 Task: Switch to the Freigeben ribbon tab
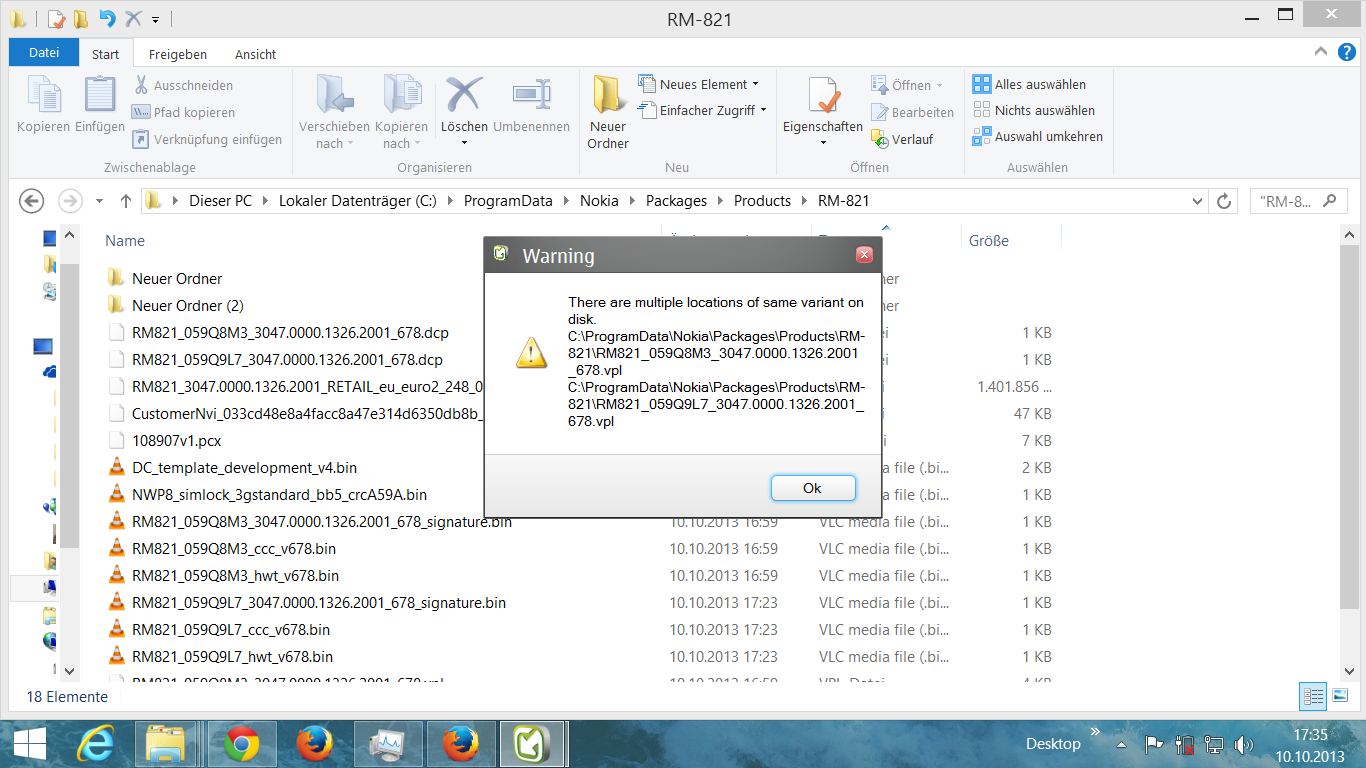point(177,54)
